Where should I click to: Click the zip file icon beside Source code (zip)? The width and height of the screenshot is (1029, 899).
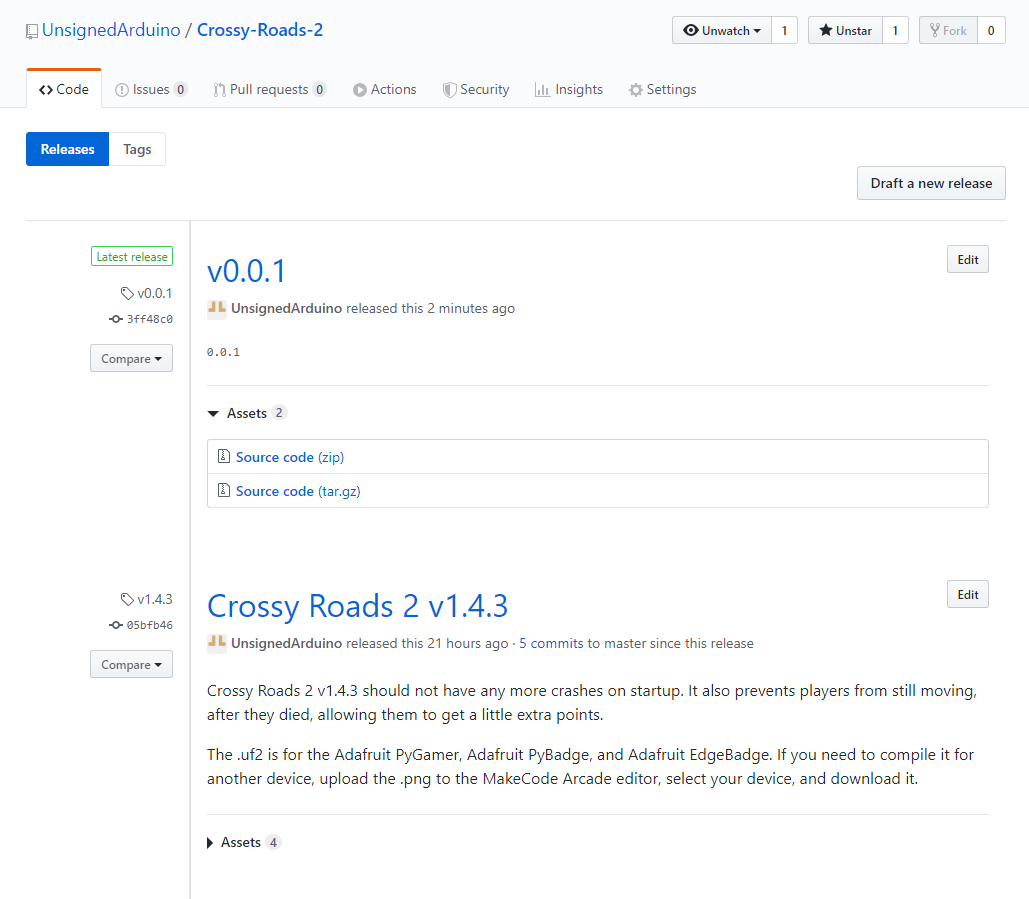coord(224,456)
